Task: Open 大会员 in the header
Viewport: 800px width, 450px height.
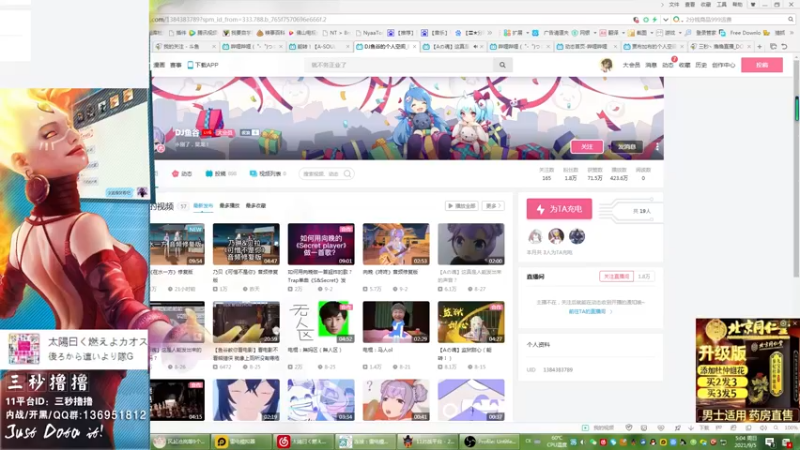Action: click(x=631, y=65)
